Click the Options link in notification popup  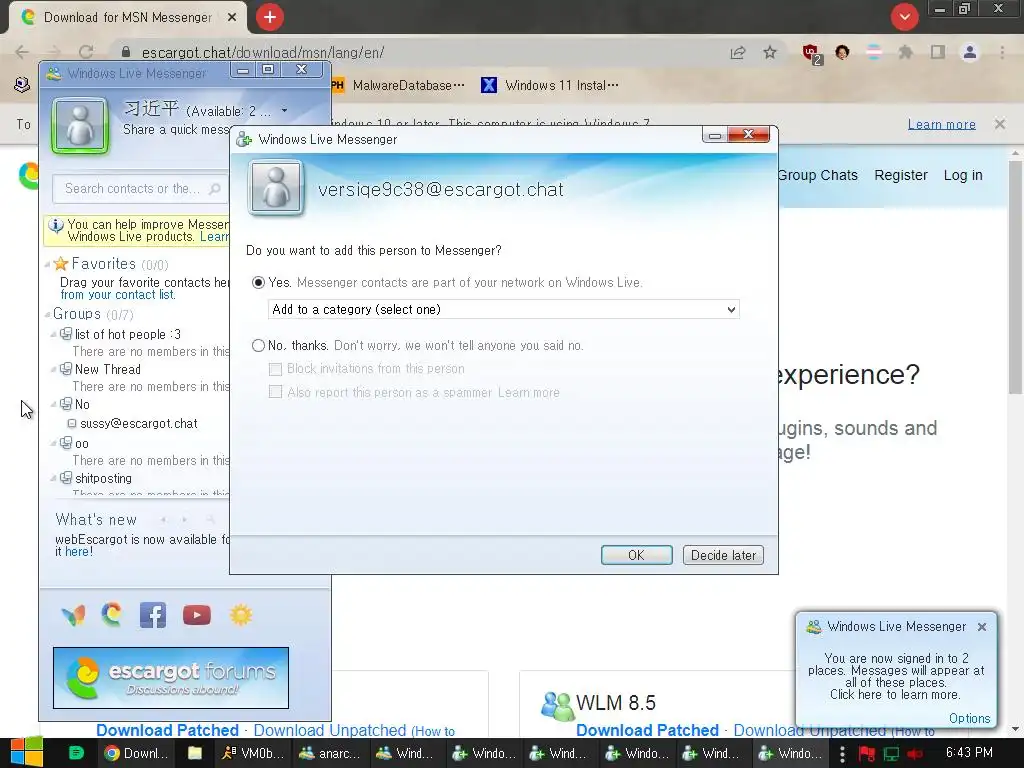coord(969,718)
